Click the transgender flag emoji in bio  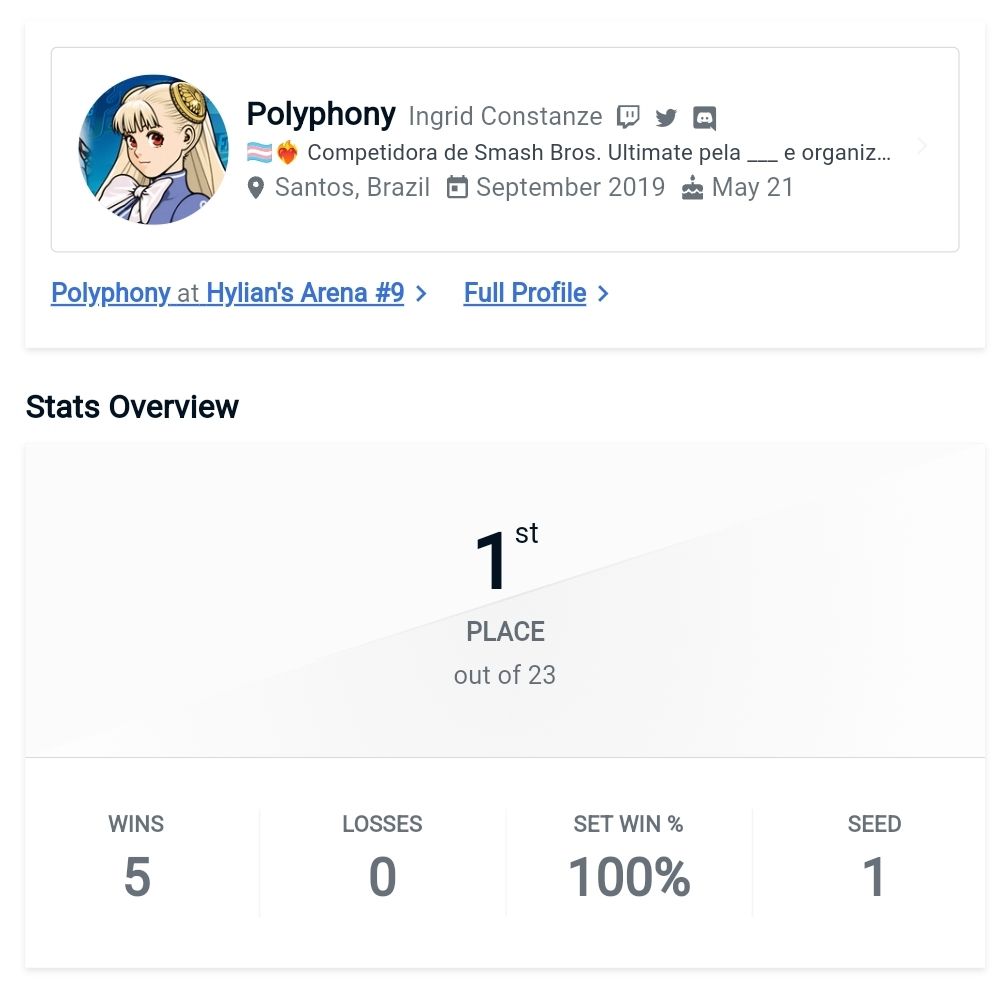tap(260, 152)
